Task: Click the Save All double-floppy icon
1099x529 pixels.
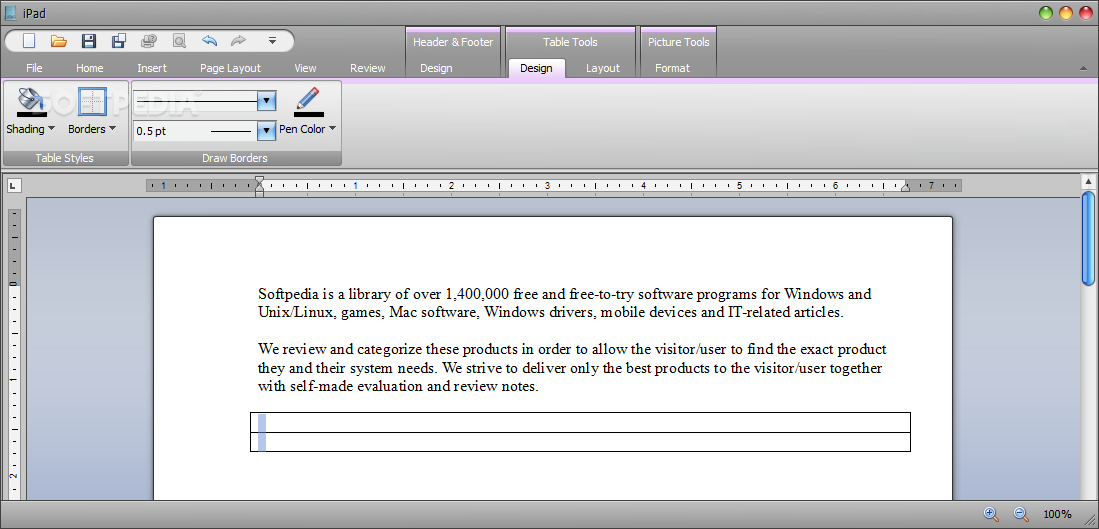Action: pyautogui.click(x=119, y=41)
